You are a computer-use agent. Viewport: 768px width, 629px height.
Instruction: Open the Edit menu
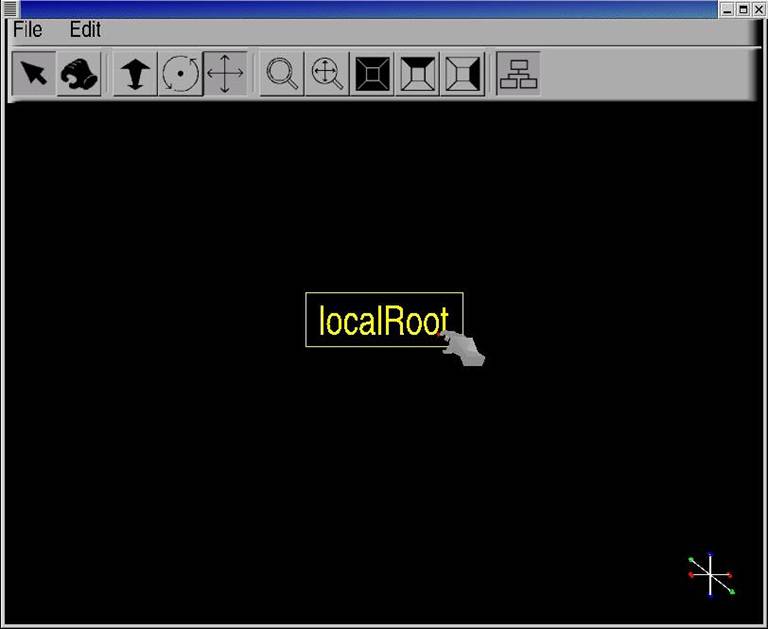tap(85, 30)
